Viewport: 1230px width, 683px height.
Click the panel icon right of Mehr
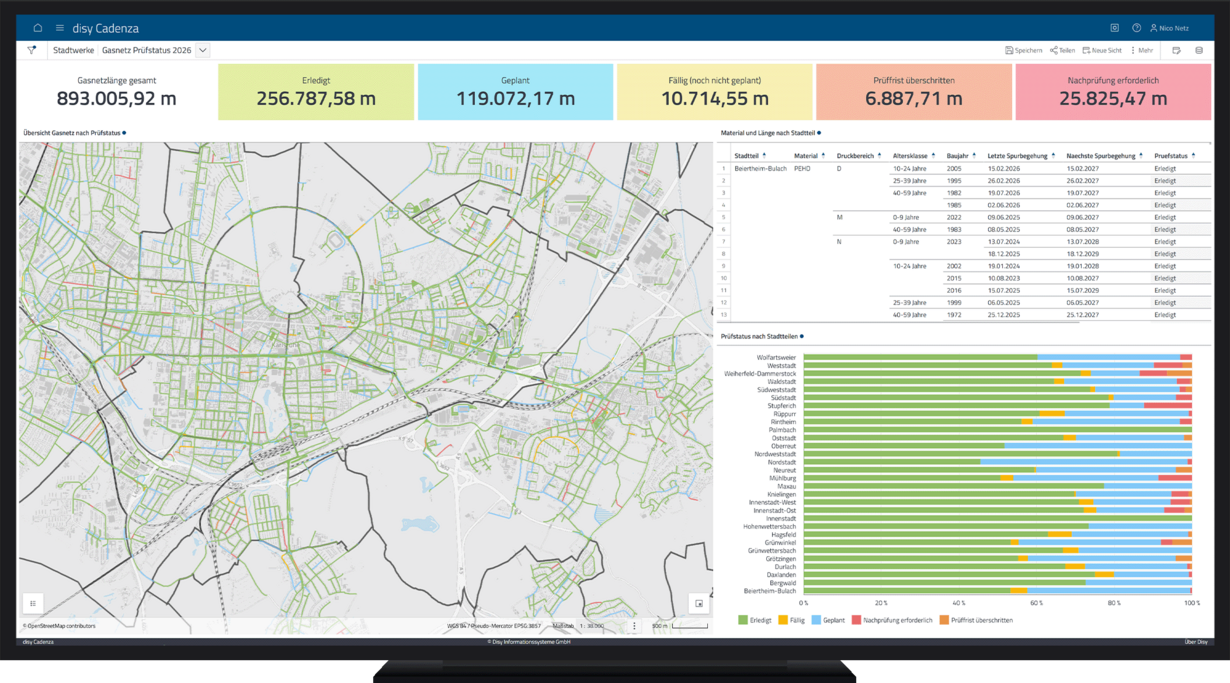pos(1177,50)
